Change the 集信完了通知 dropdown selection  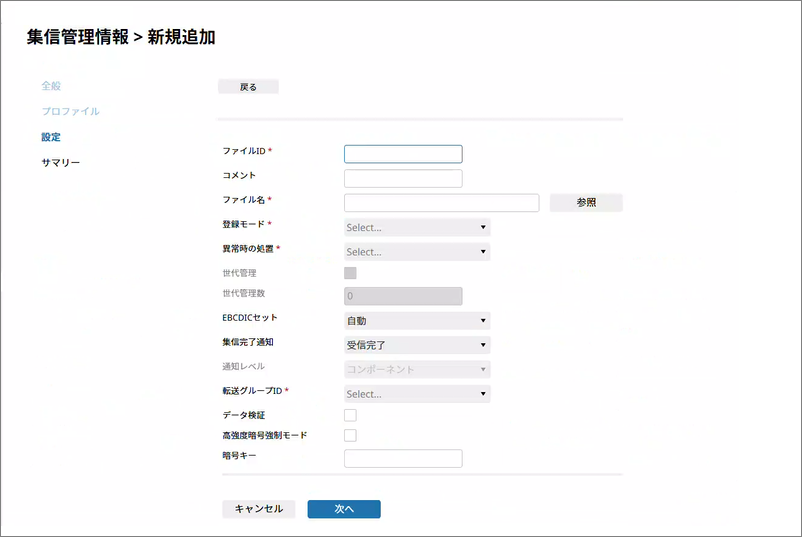[416, 345]
